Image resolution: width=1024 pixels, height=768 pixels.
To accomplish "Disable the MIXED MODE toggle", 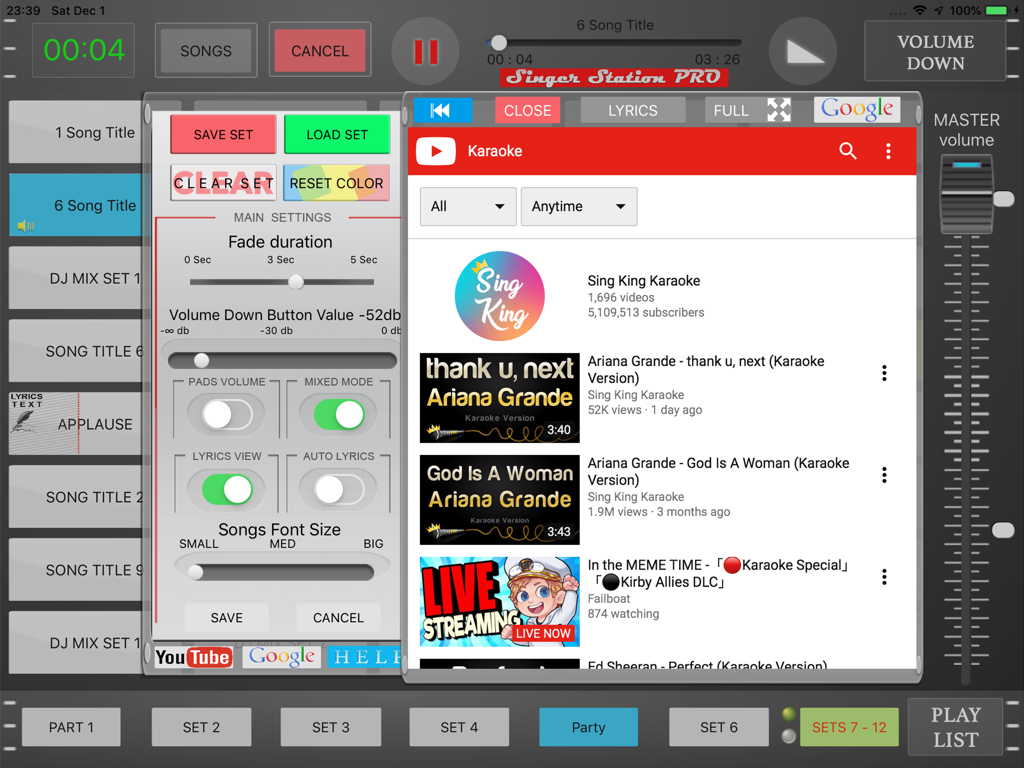I will 338,415.
